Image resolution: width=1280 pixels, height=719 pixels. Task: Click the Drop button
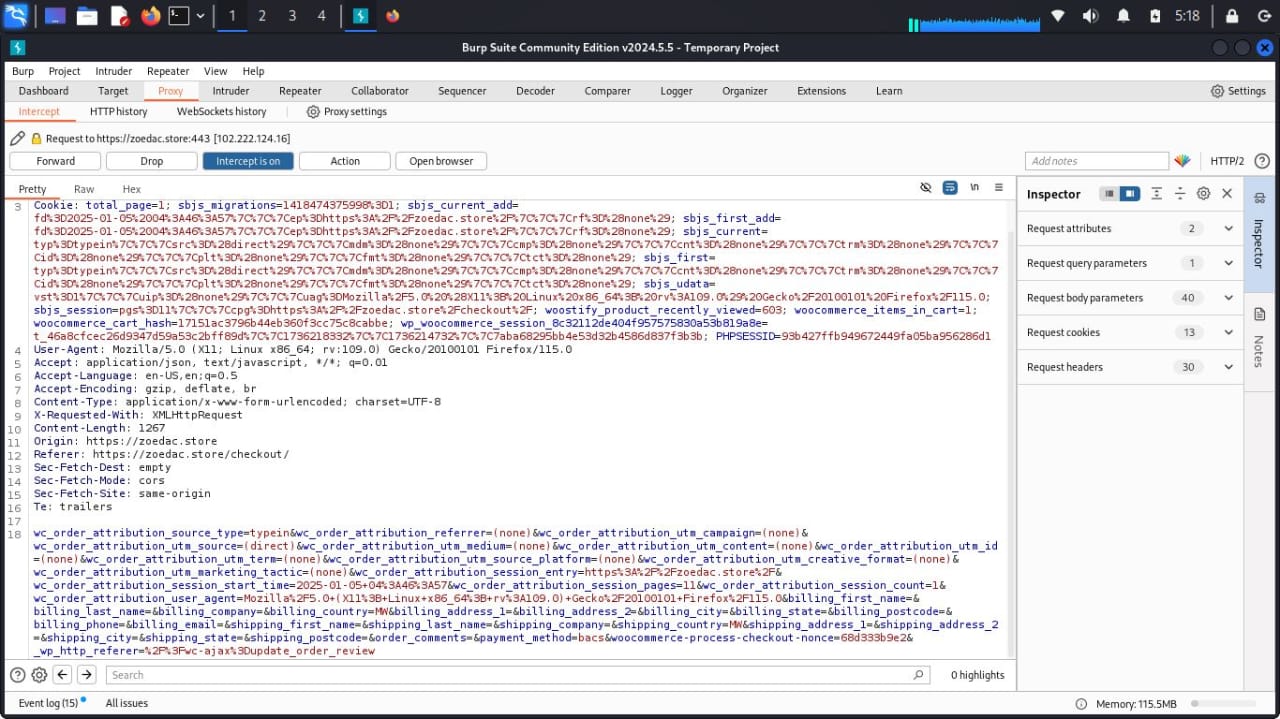pyautogui.click(x=151, y=161)
